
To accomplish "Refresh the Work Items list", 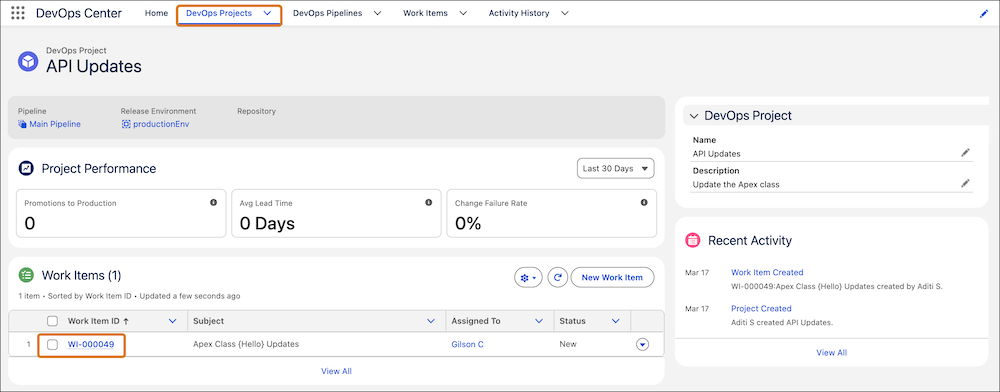I will pos(557,278).
